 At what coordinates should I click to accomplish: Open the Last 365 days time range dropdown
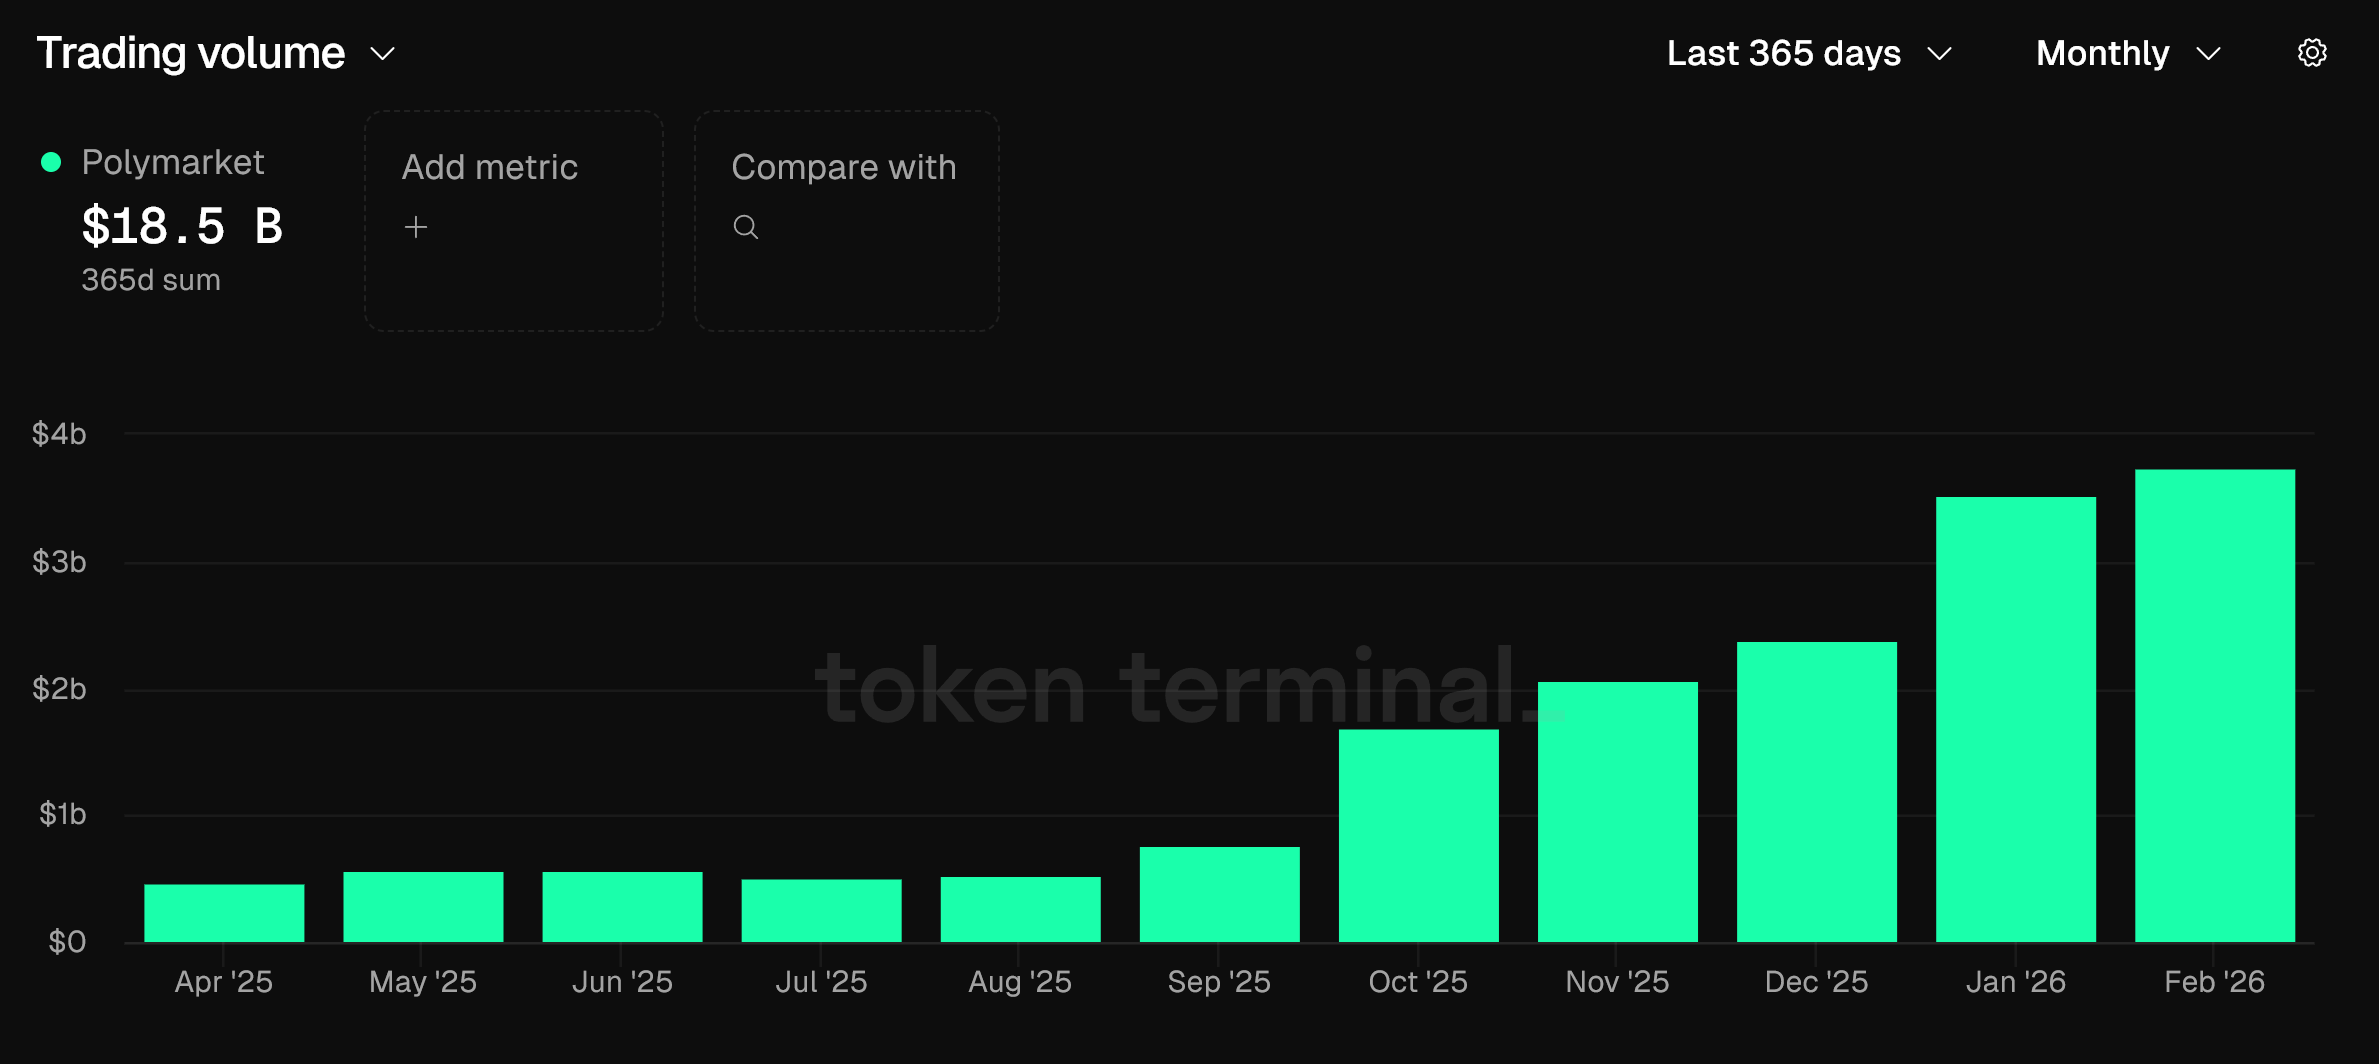1810,54
